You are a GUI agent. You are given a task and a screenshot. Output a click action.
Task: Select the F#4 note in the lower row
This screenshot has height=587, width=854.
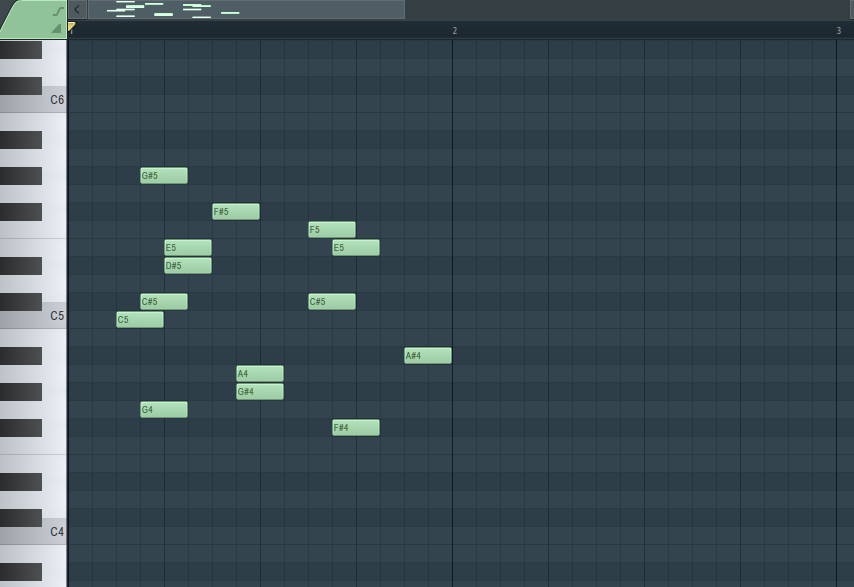(354, 427)
